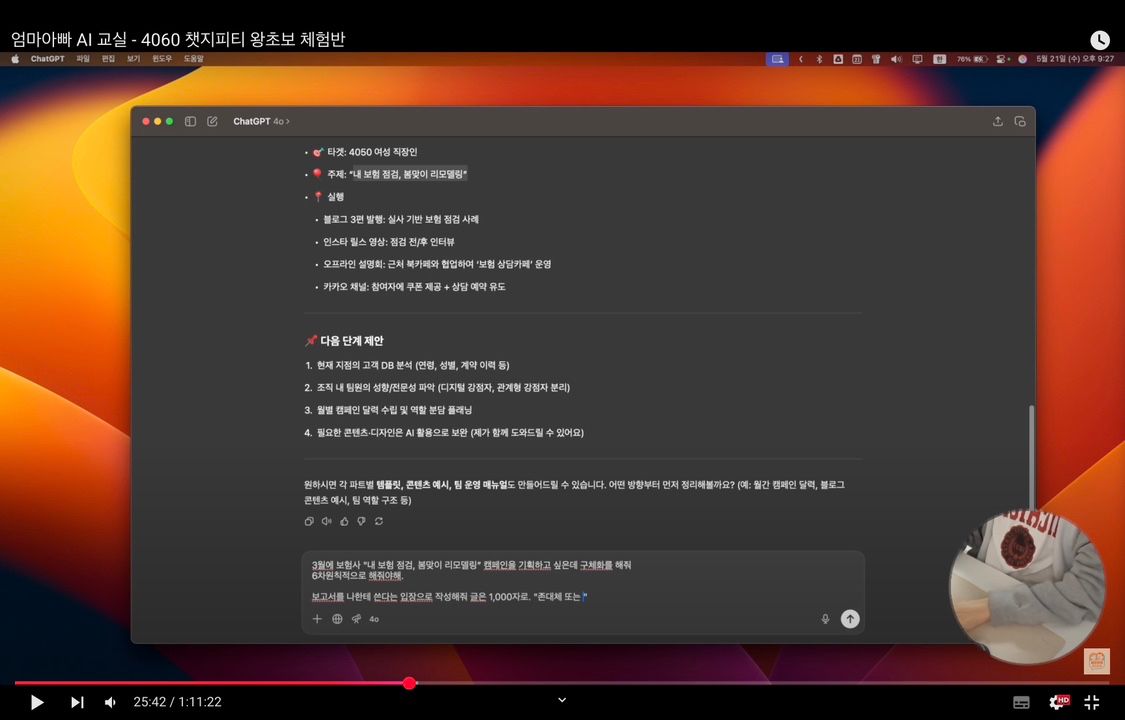Click the Watch later clock icon
This screenshot has width=1125, height=720.
1099,39
